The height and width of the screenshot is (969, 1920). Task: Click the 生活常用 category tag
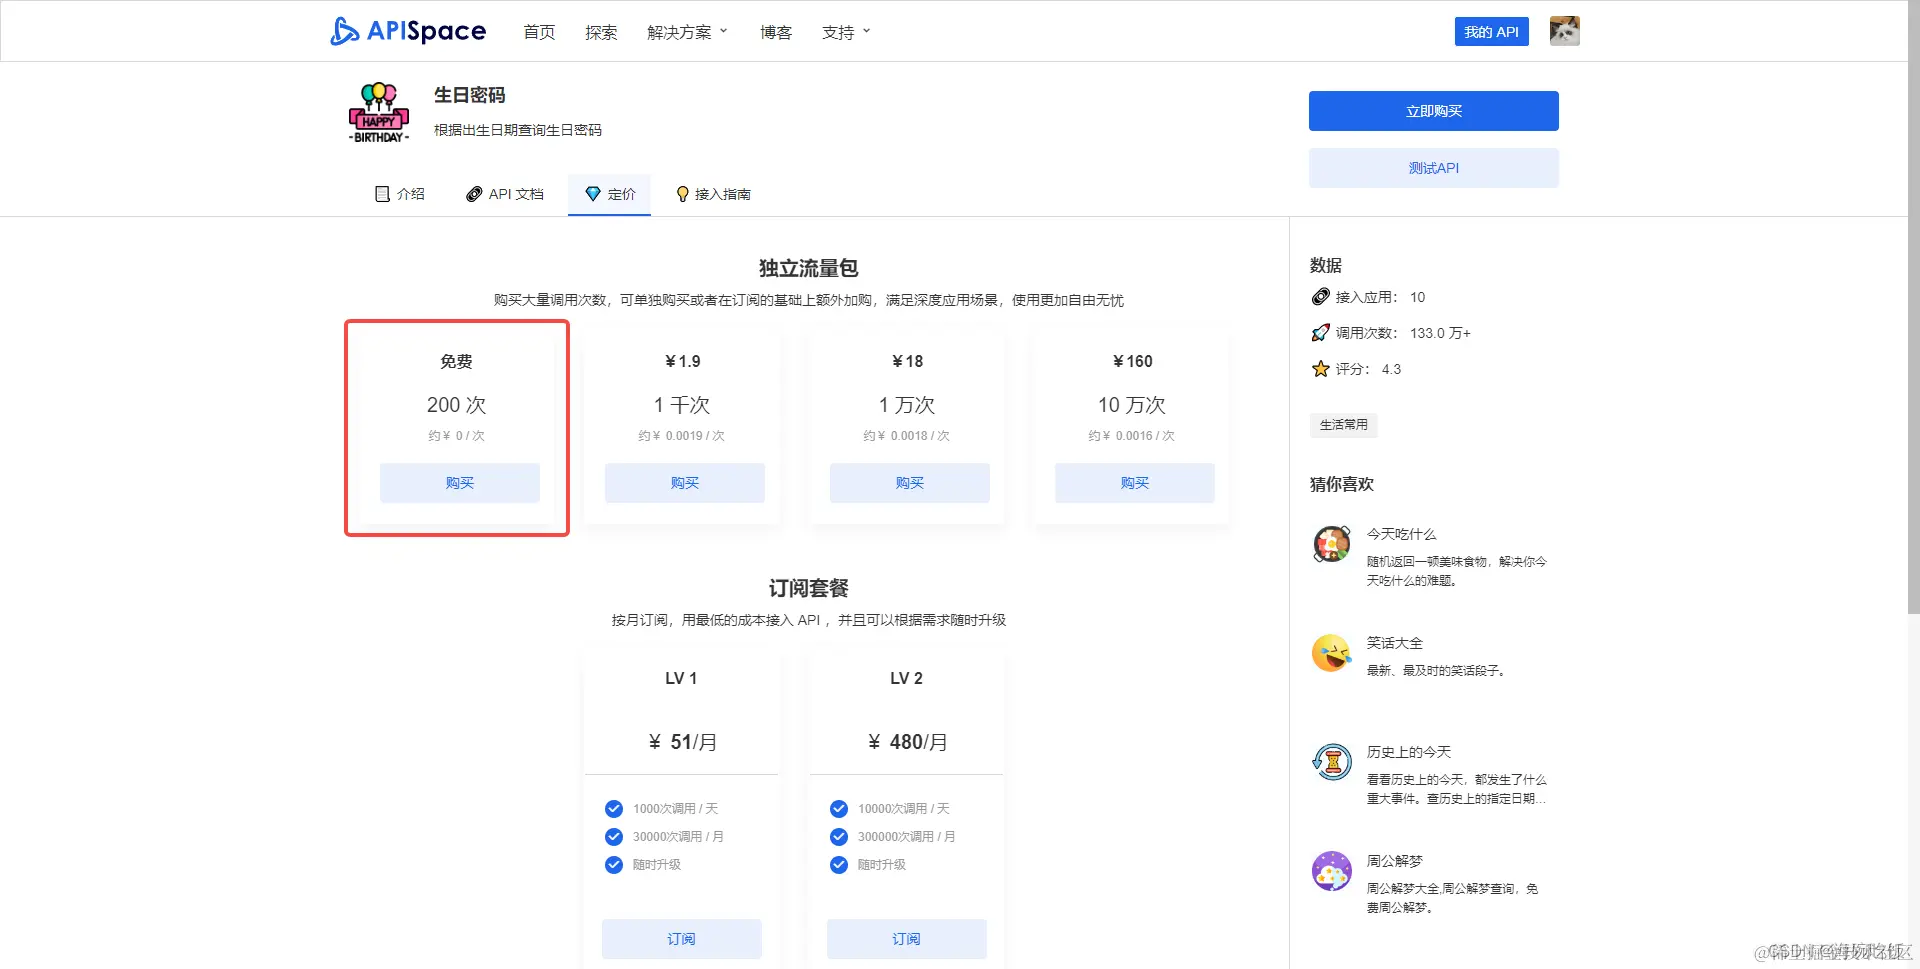(1343, 425)
